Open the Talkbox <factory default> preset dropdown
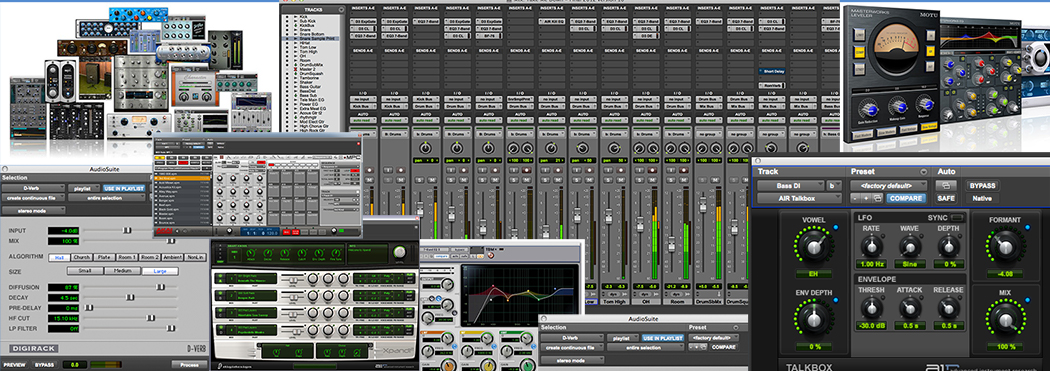The image size is (1050, 371). 889,186
